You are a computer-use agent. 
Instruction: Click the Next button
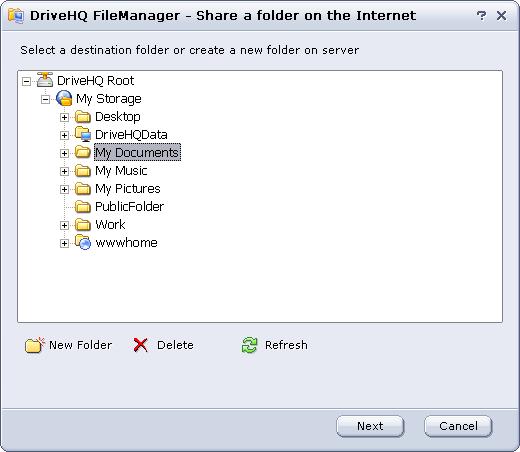point(370,426)
